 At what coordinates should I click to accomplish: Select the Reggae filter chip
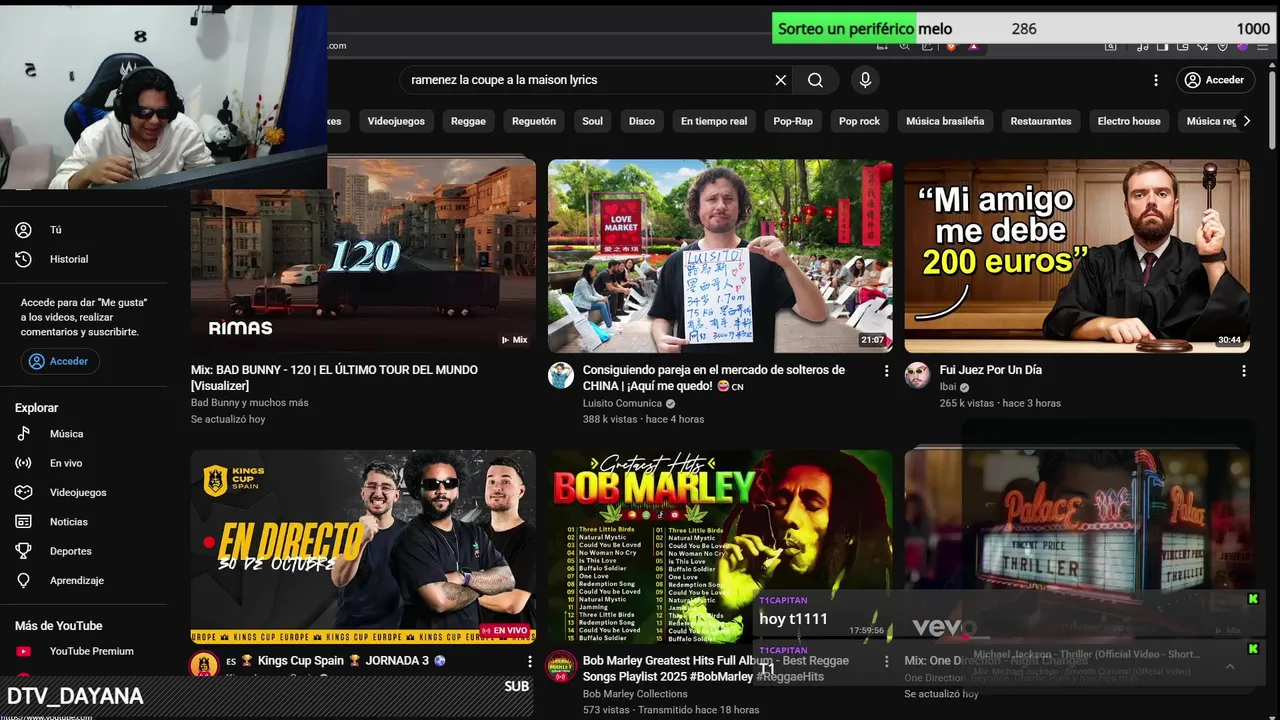(x=468, y=121)
